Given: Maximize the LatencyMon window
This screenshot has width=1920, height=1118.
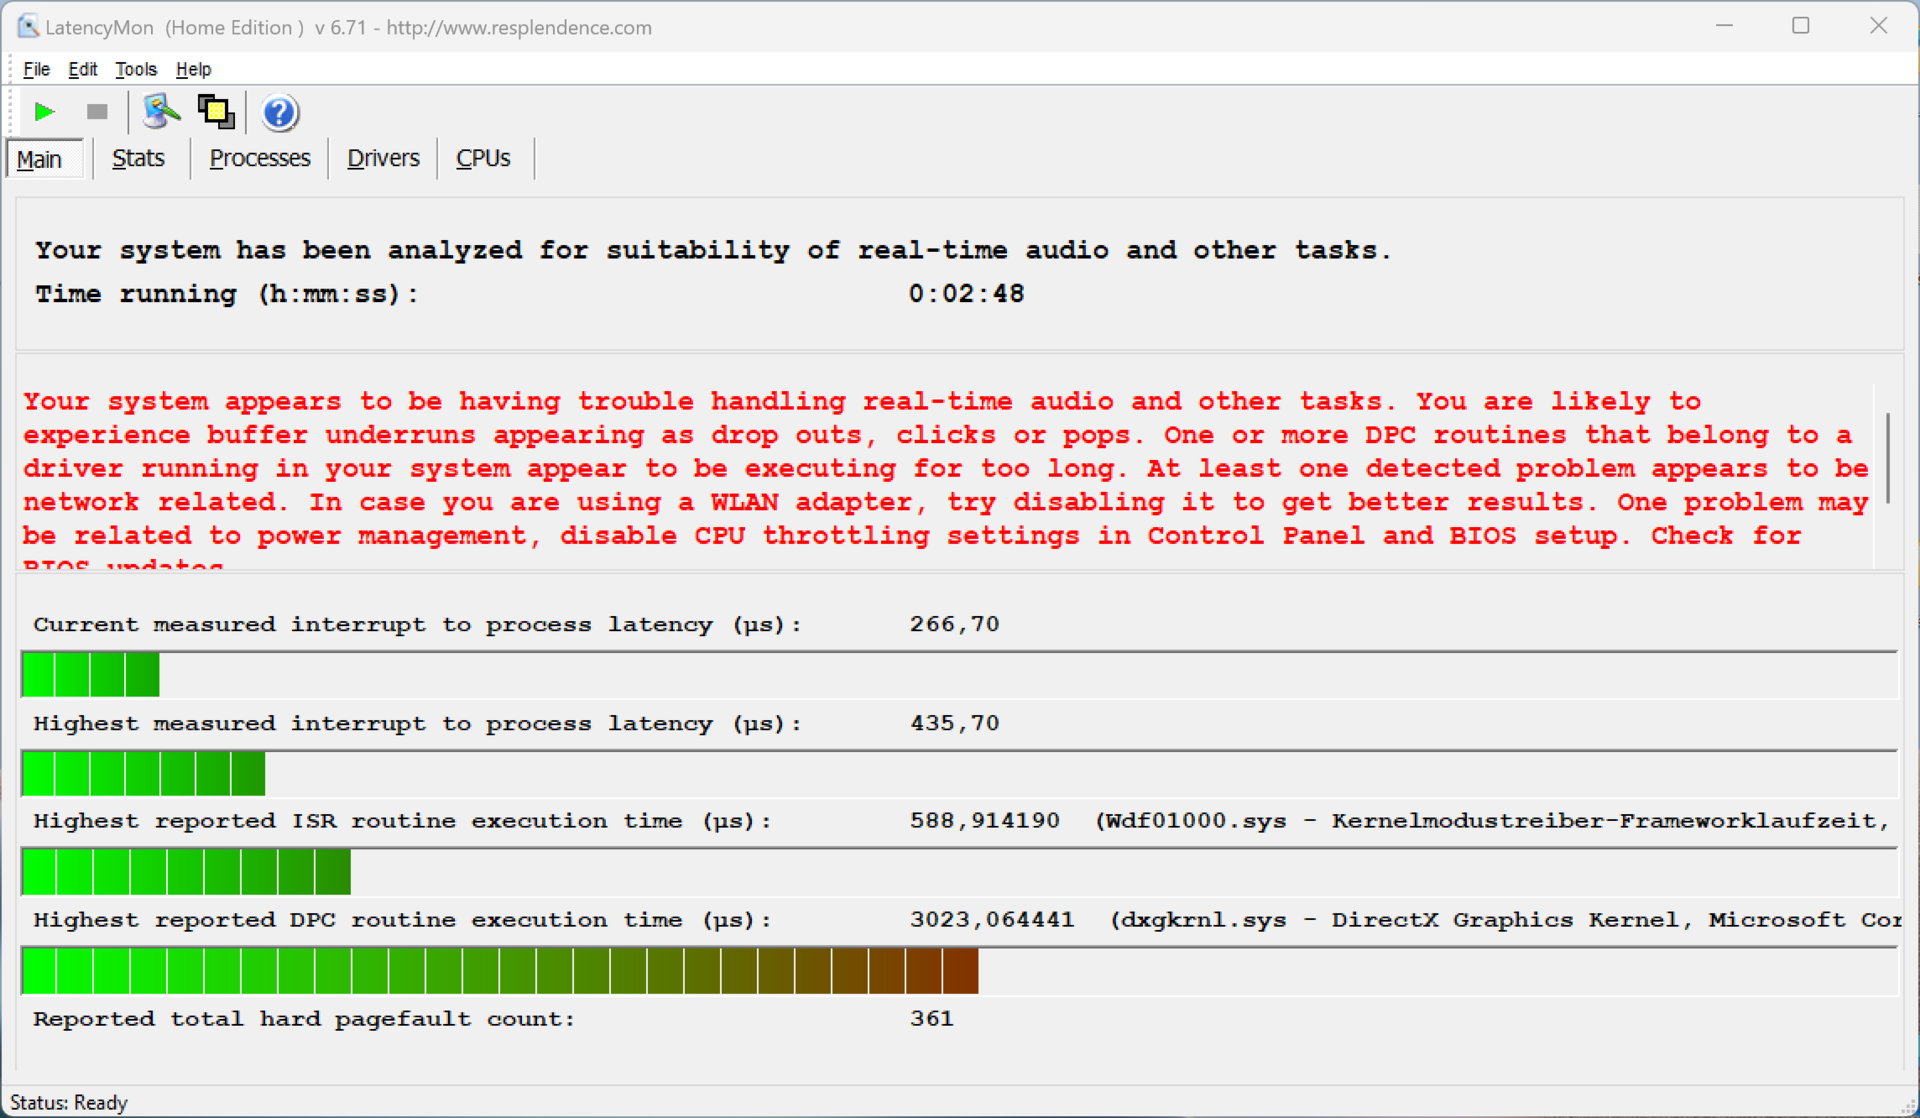Looking at the screenshot, I should pyautogui.click(x=1801, y=26).
